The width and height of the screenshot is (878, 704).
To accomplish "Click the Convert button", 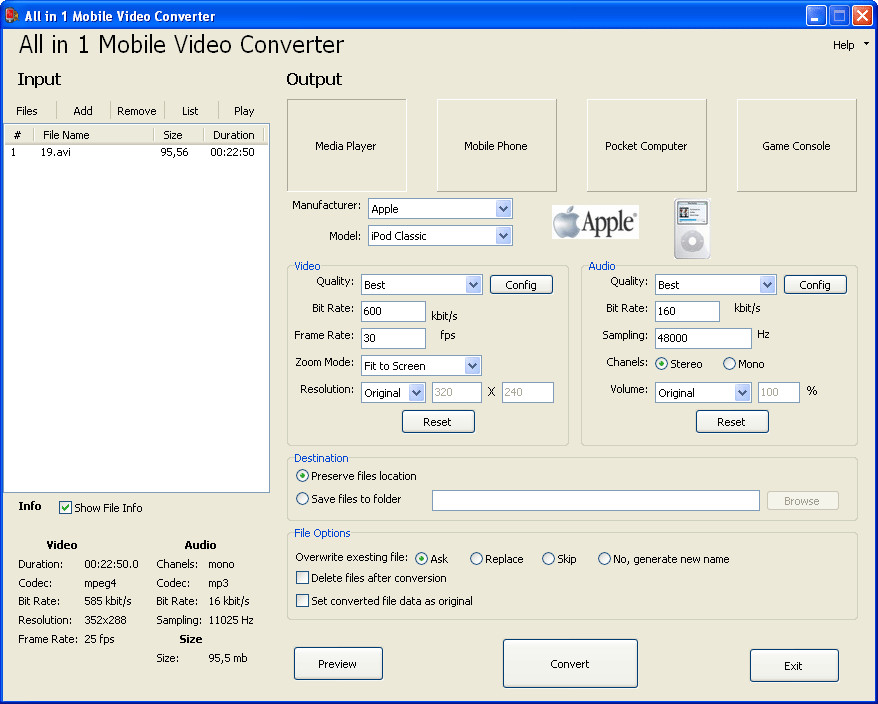I will tap(570, 664).
